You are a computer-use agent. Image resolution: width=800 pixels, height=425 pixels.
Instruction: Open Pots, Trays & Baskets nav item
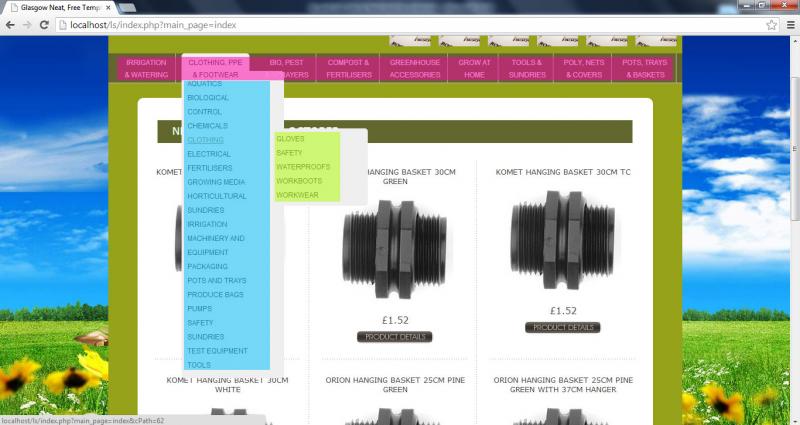pyautogui.click(x=645, y=68)
